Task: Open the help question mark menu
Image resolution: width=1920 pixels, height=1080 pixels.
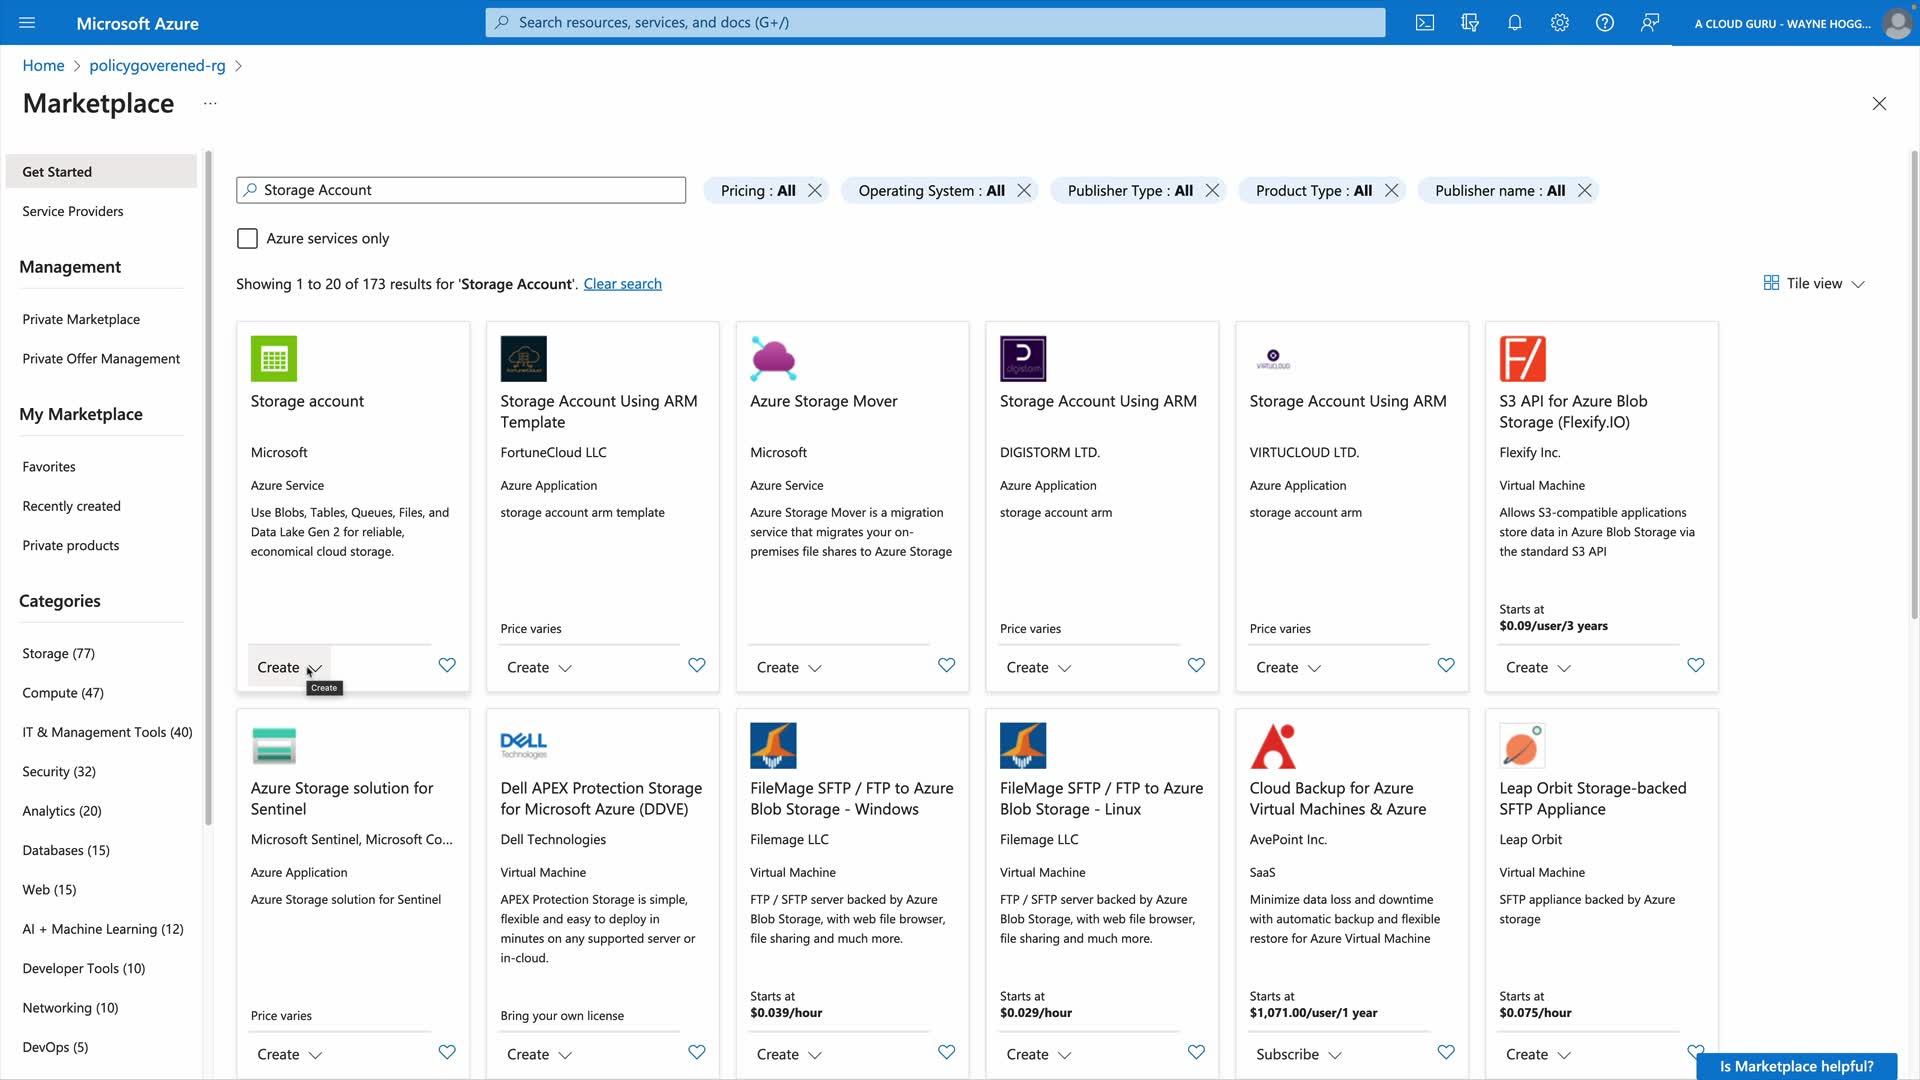Action: 1605,23
